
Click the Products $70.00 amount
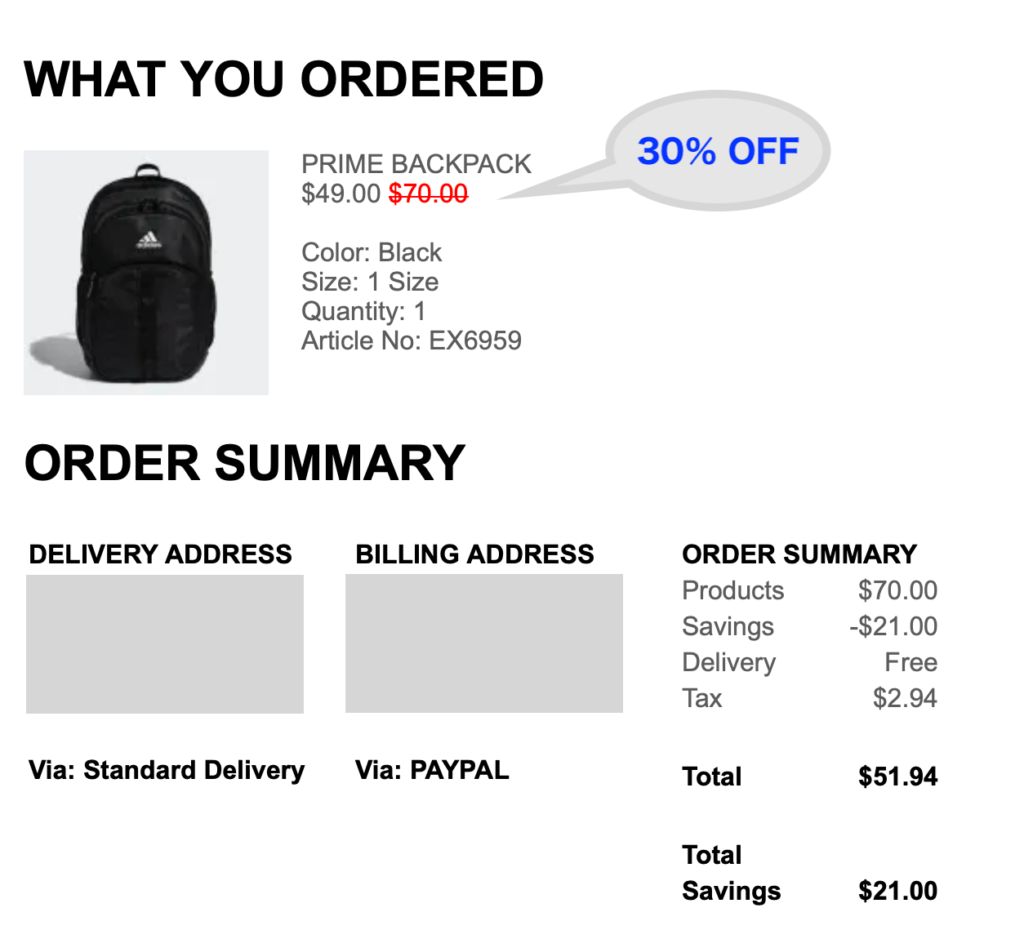point(897,591)
